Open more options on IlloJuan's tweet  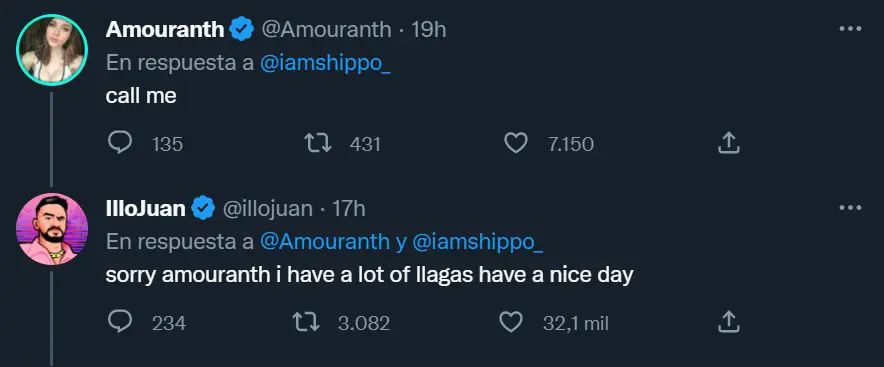(850, 208)
